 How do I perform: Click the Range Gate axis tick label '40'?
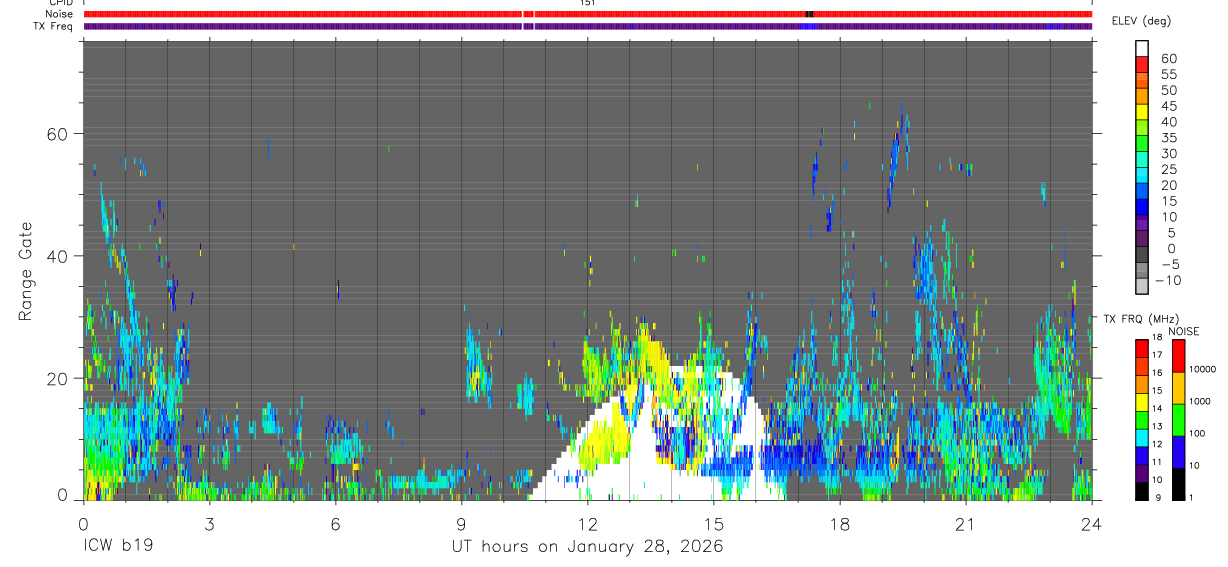(x=58, y=256)
